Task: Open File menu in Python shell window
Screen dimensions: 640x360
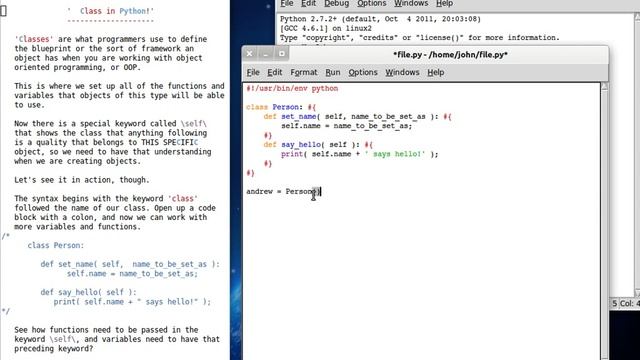Action: tap(287, 3)
